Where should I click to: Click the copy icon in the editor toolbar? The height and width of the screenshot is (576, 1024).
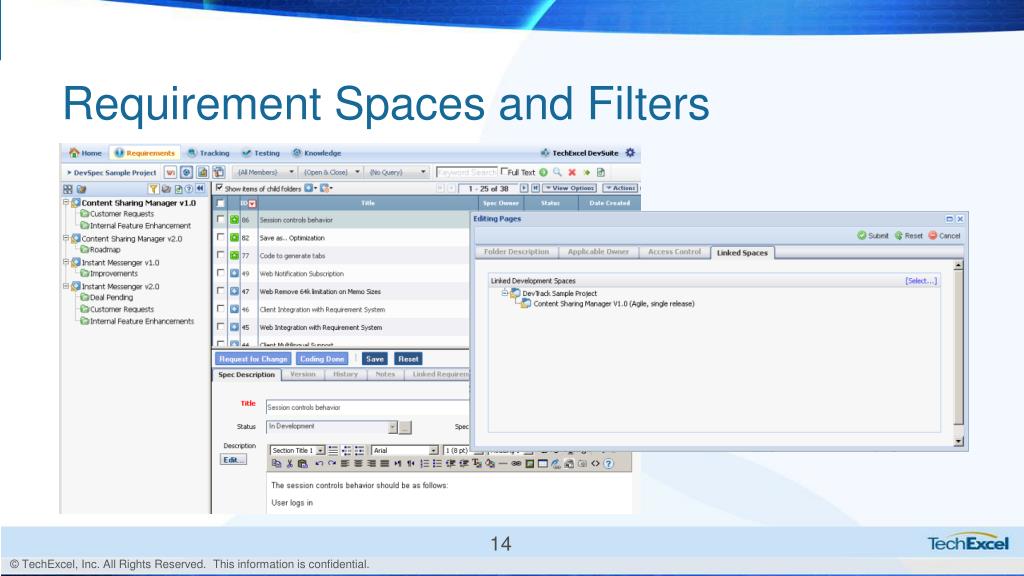(x=276, y=464)
